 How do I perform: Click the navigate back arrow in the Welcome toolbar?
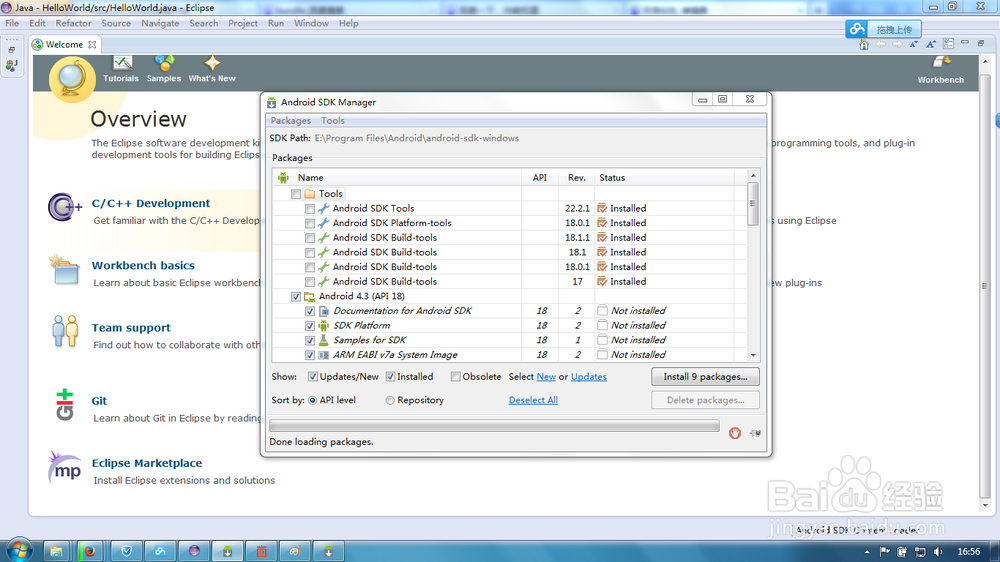881,44
